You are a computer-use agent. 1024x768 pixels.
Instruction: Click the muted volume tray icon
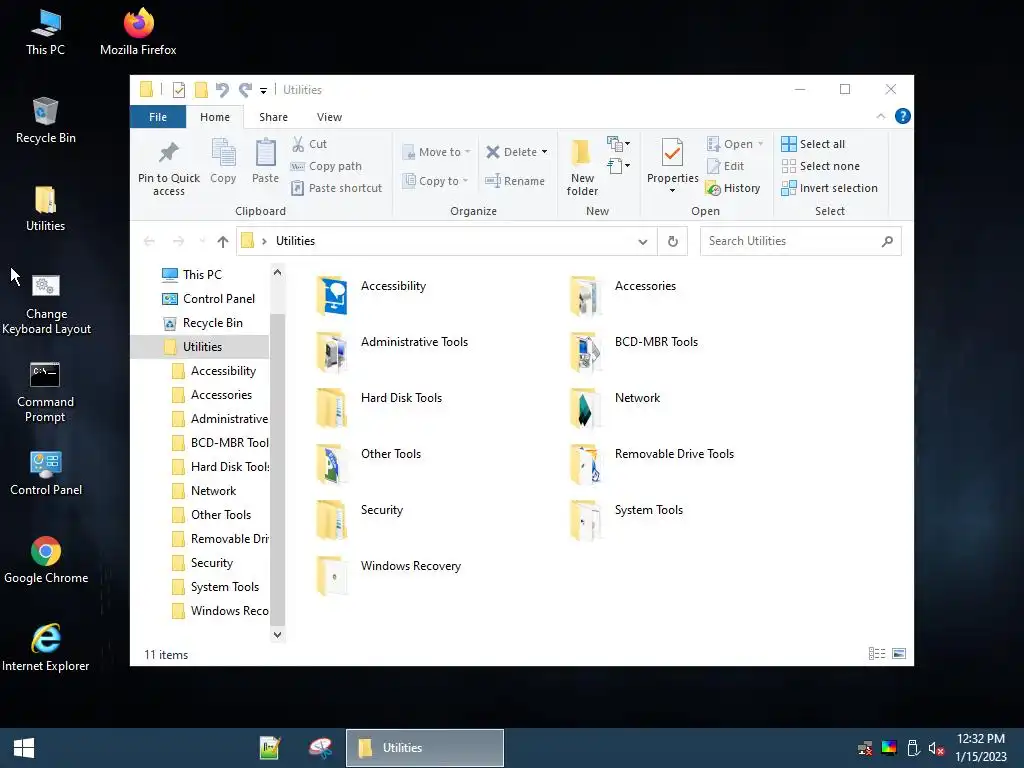pyautogui.click(x=936, y=748)
